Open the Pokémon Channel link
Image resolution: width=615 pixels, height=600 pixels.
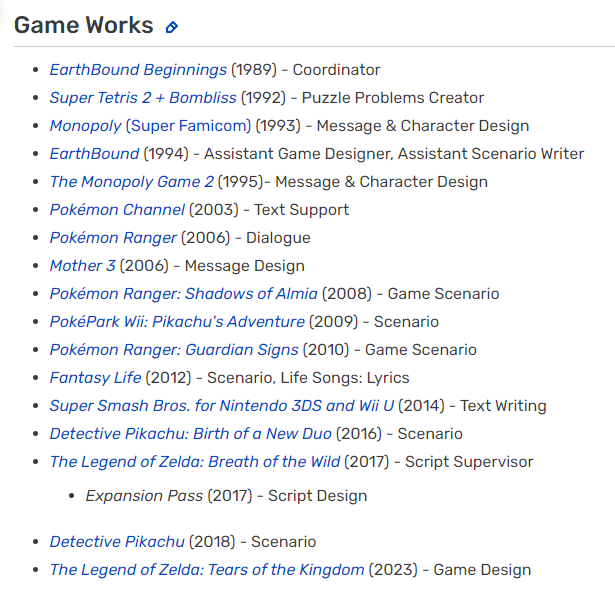117,210
